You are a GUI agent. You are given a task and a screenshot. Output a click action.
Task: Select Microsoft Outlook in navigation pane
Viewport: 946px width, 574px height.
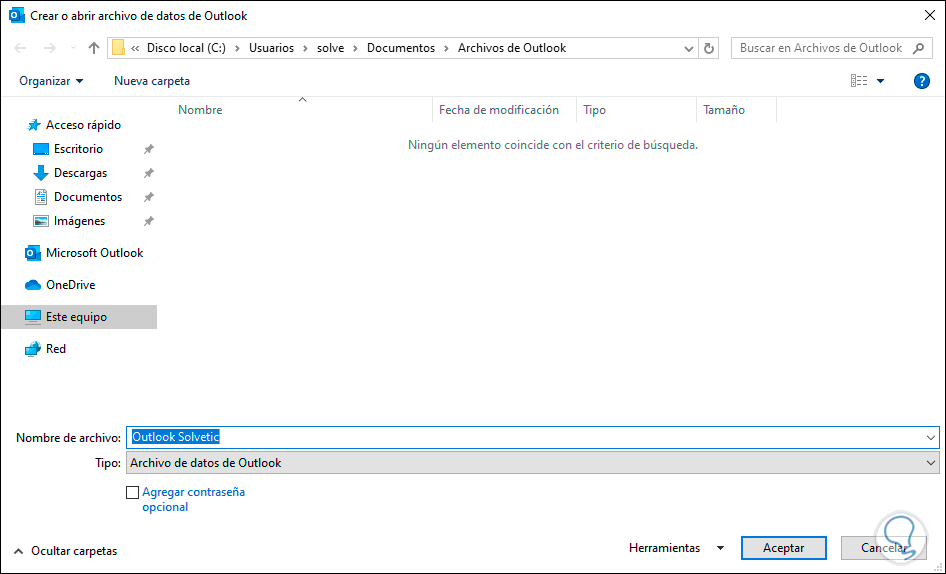(94, 254)
